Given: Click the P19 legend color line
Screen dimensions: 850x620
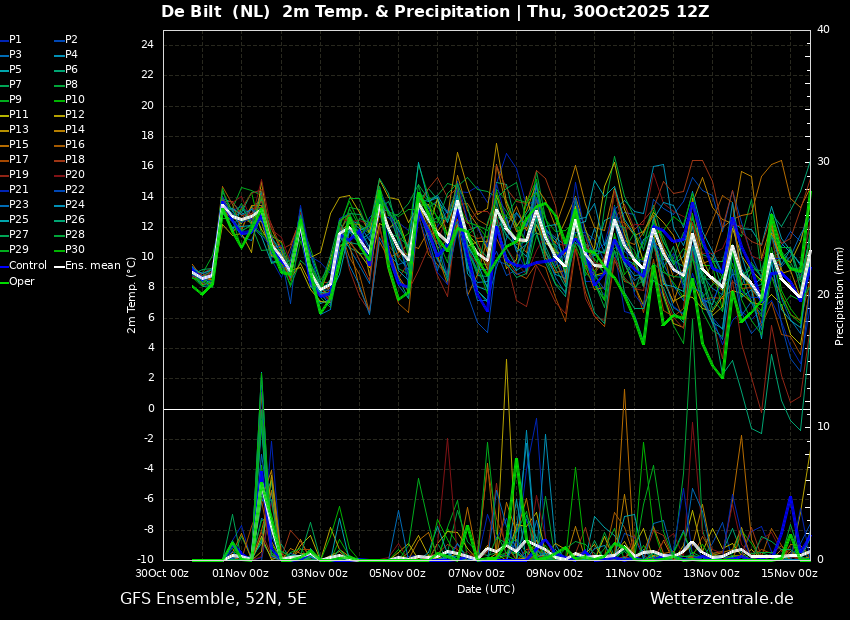Looking at the screenshot, I should point(3,175).
